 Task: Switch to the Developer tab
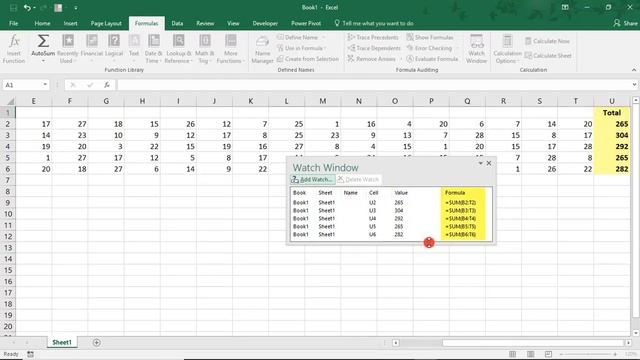pos(265,23)
